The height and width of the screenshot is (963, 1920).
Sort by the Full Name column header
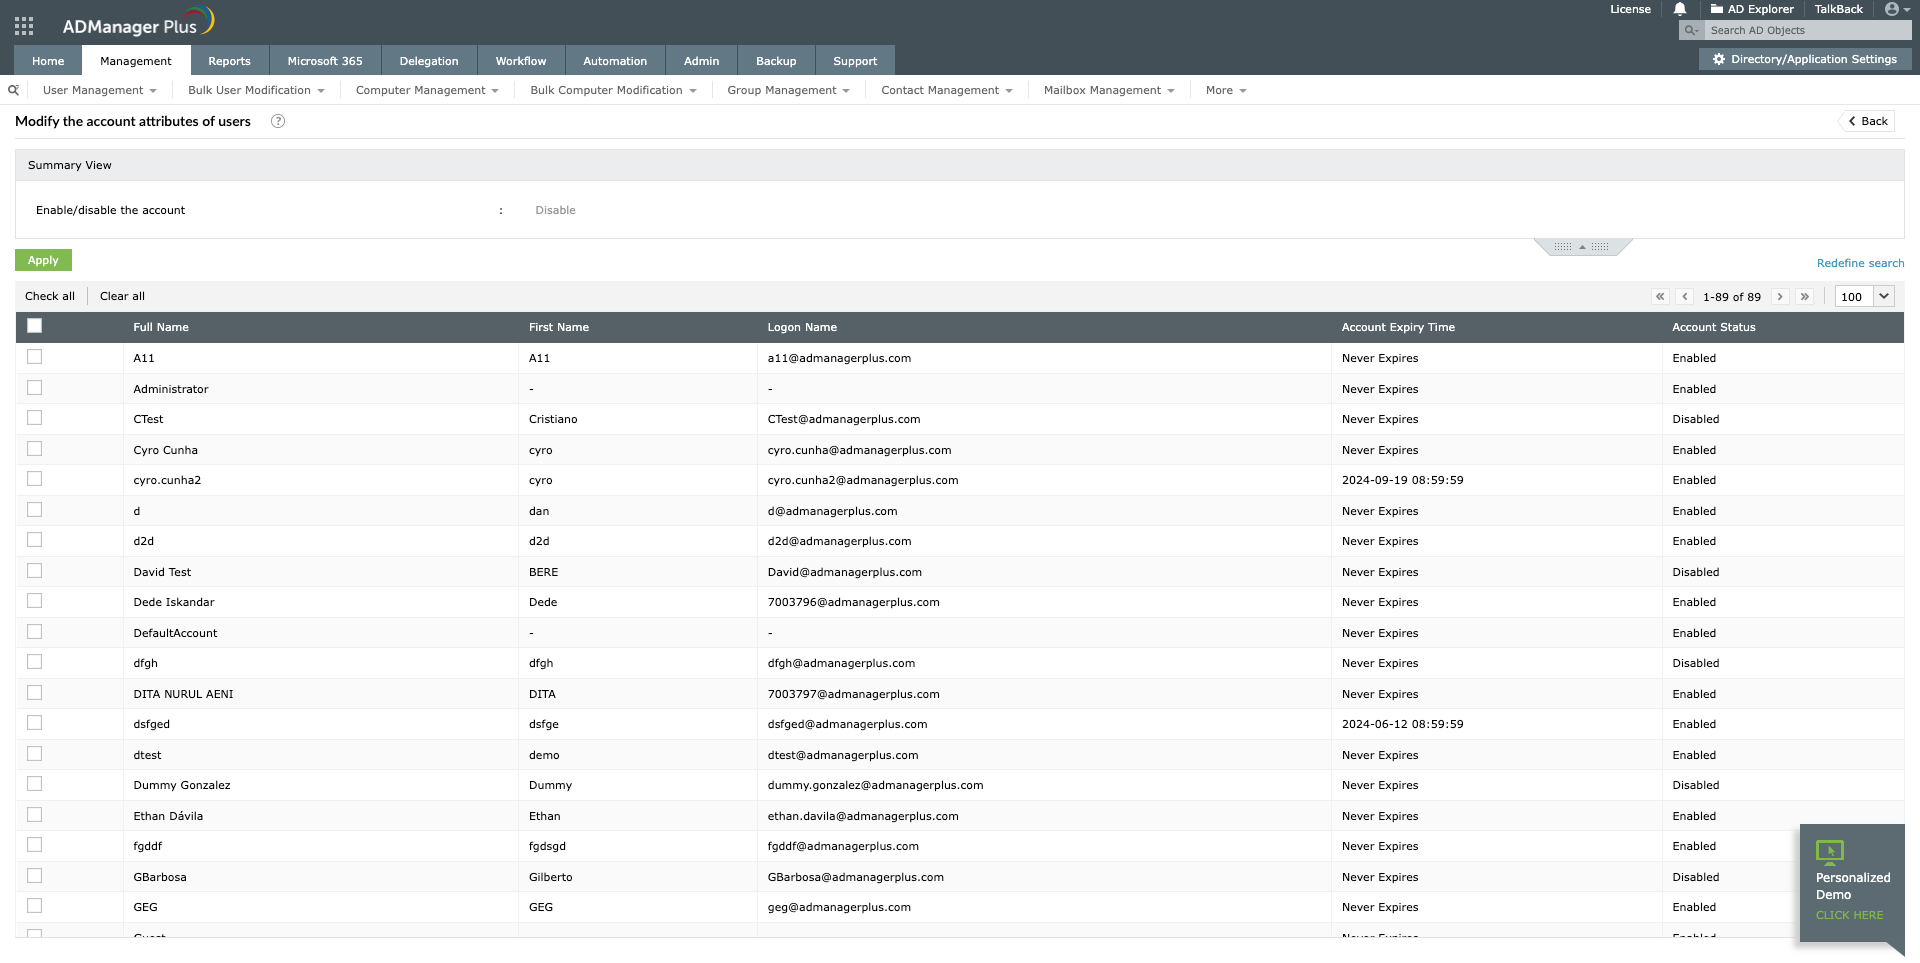(x=161, y=327)
